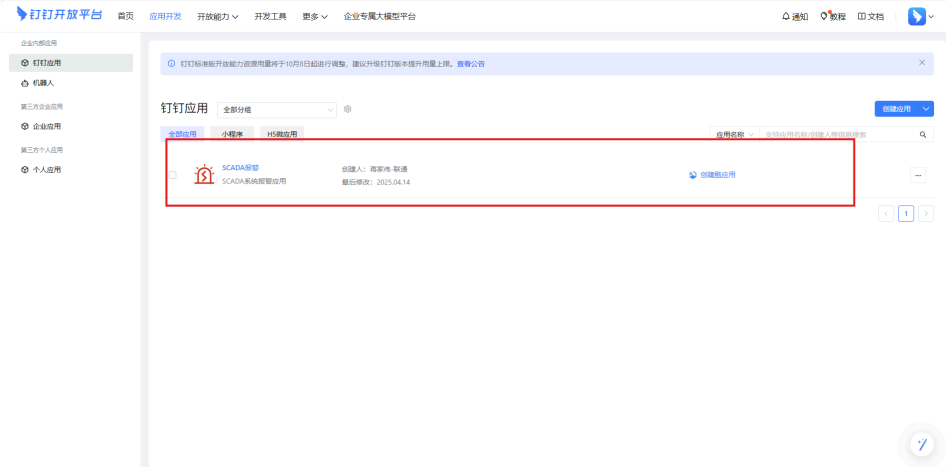946x467 pixels.
Task: Tick the SCADA报警 row checkbox
Action: tap(173, 175)
